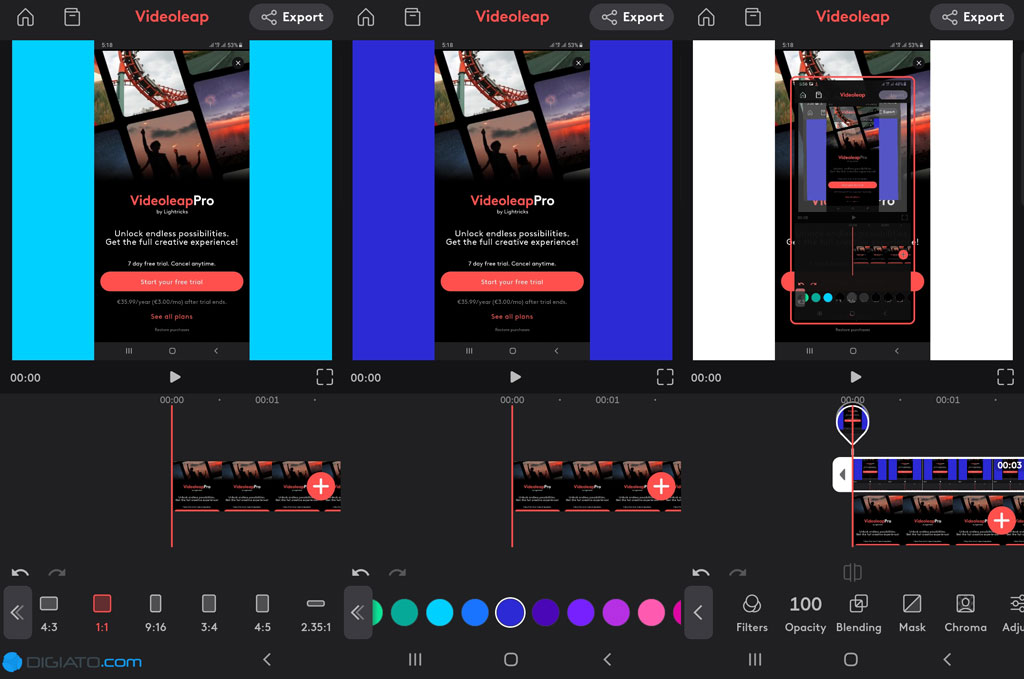Select the layer pin marker above the right timeline

pos(852,423)
